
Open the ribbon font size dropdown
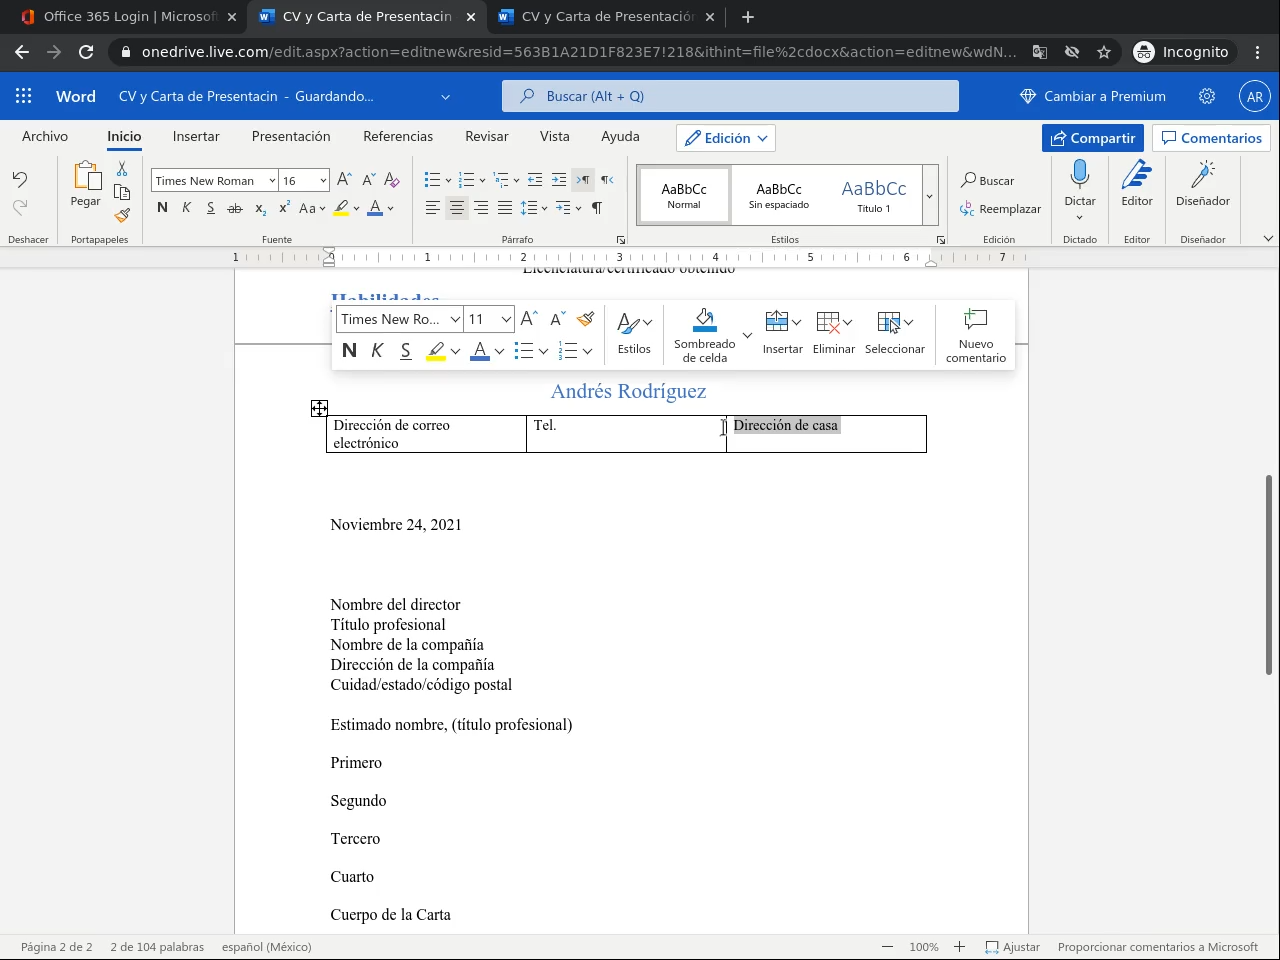click(x=323, y=181)
